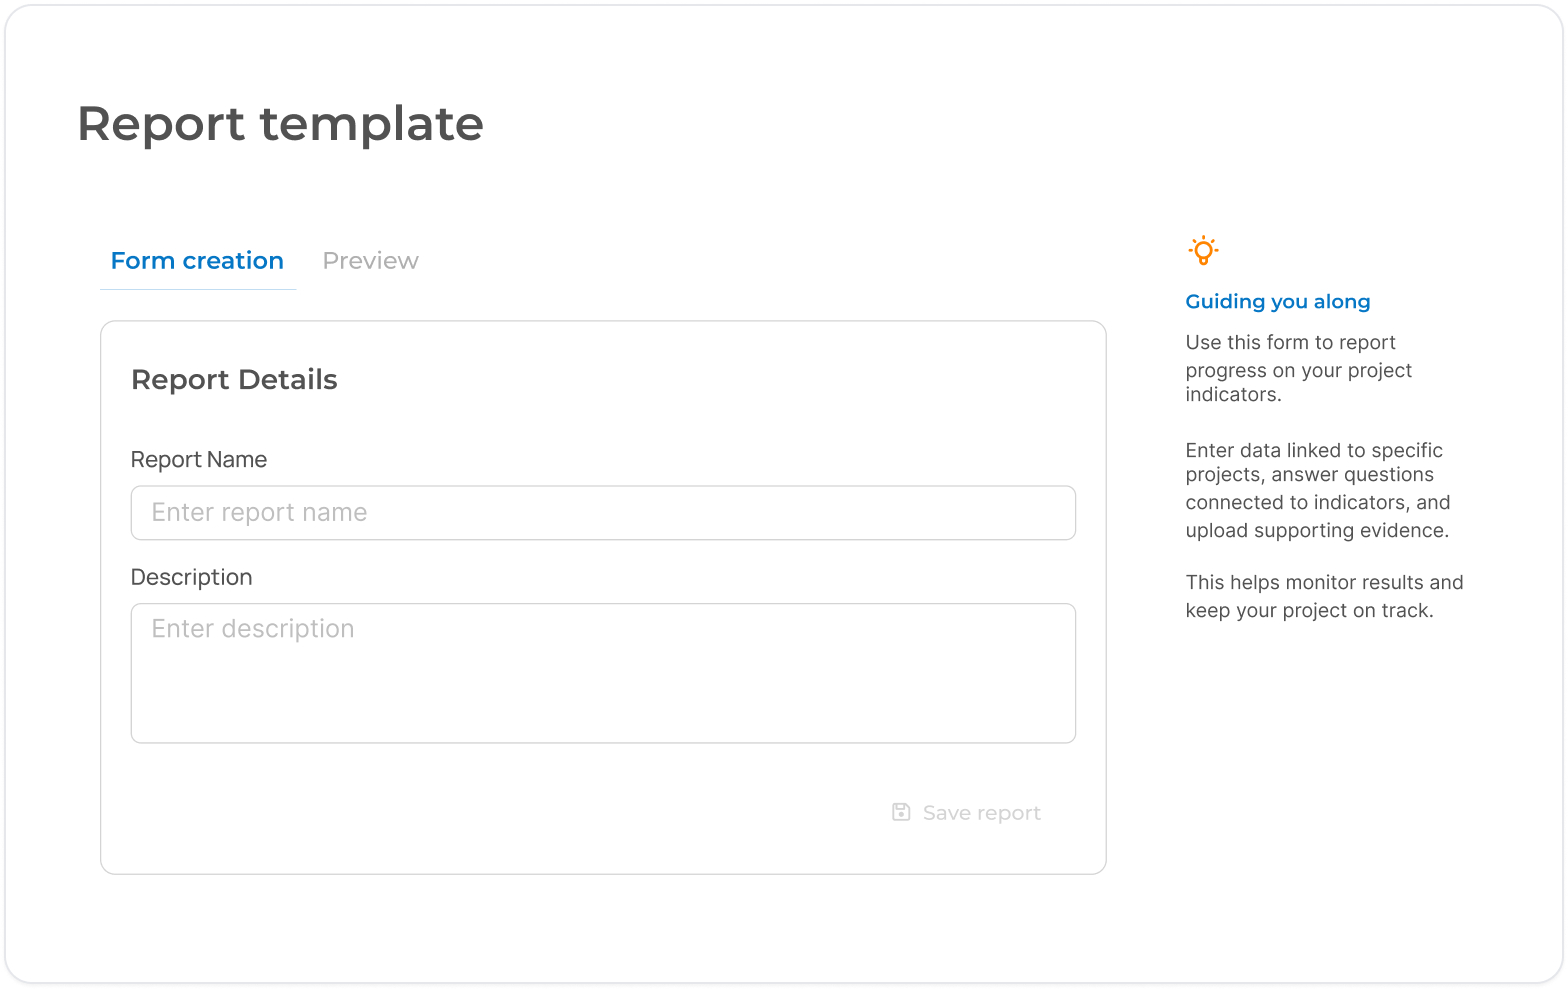The width and height of the screenshot is (1568, 989).
Task: Click the 'Use this form to report' line
Action: click(x=1290, y=343)
